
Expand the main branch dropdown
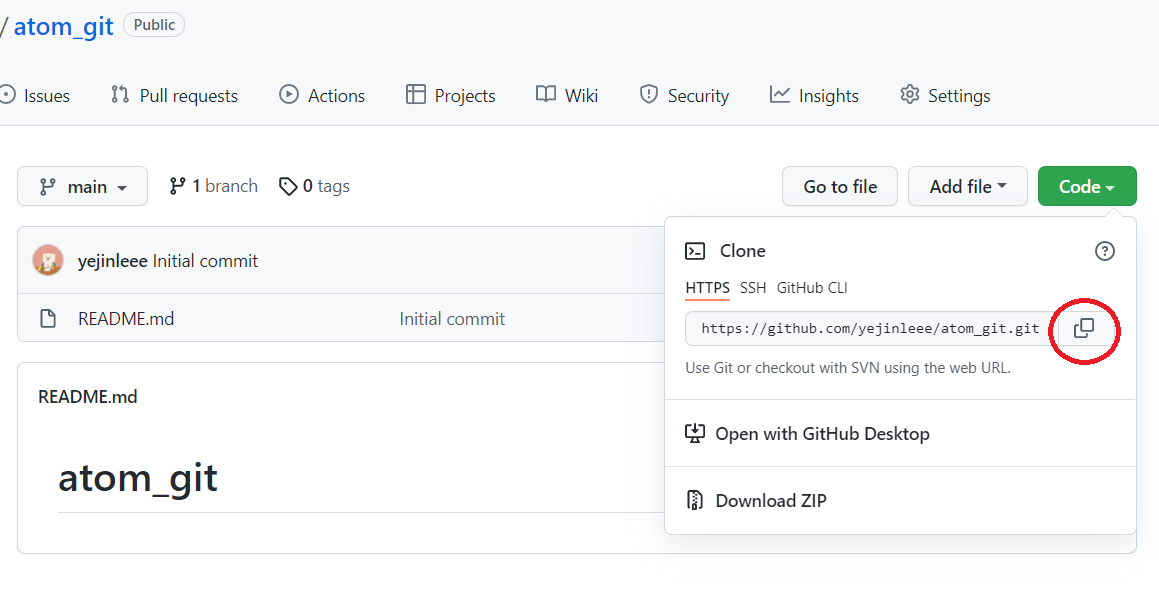(82, 186)
